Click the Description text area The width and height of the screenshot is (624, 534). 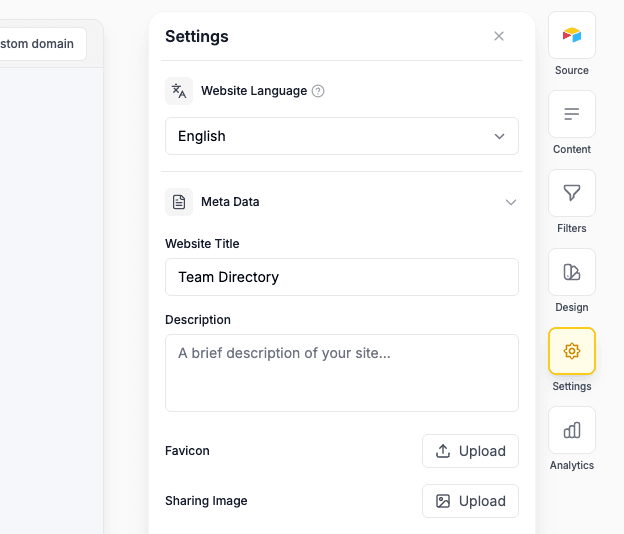(342, 373)
